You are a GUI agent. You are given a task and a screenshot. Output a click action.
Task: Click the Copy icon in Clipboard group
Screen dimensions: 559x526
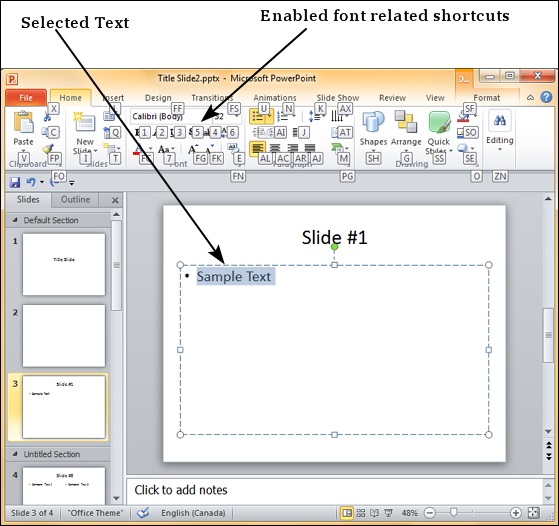[46, 132]
